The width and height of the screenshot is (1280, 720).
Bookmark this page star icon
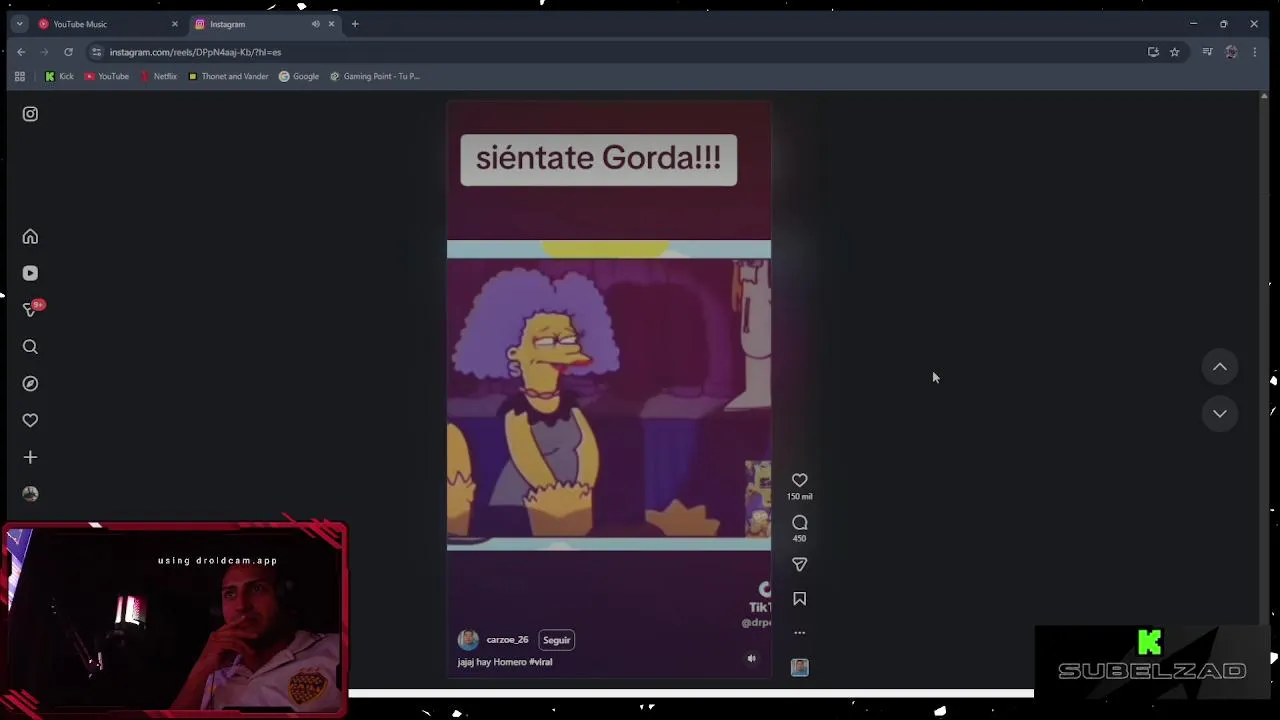click(x=1175, y=52)
